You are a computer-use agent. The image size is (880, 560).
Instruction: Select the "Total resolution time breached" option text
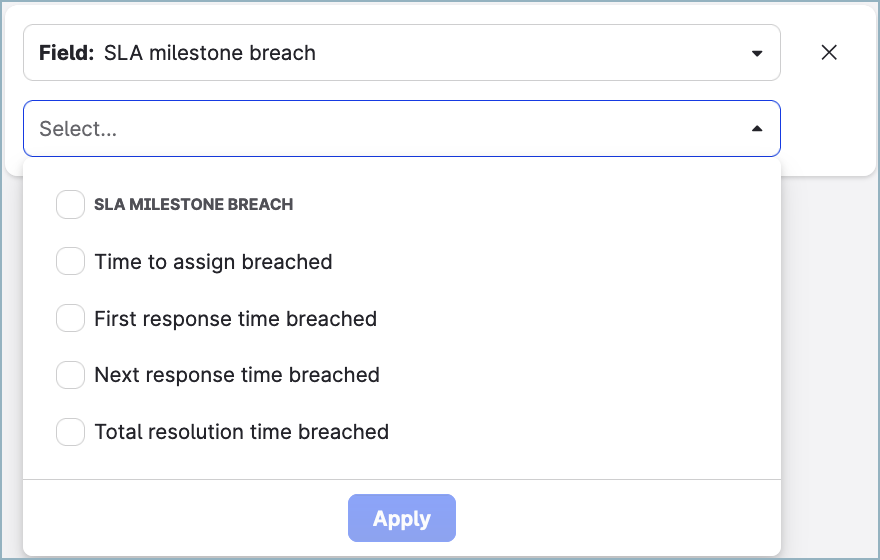241,433
